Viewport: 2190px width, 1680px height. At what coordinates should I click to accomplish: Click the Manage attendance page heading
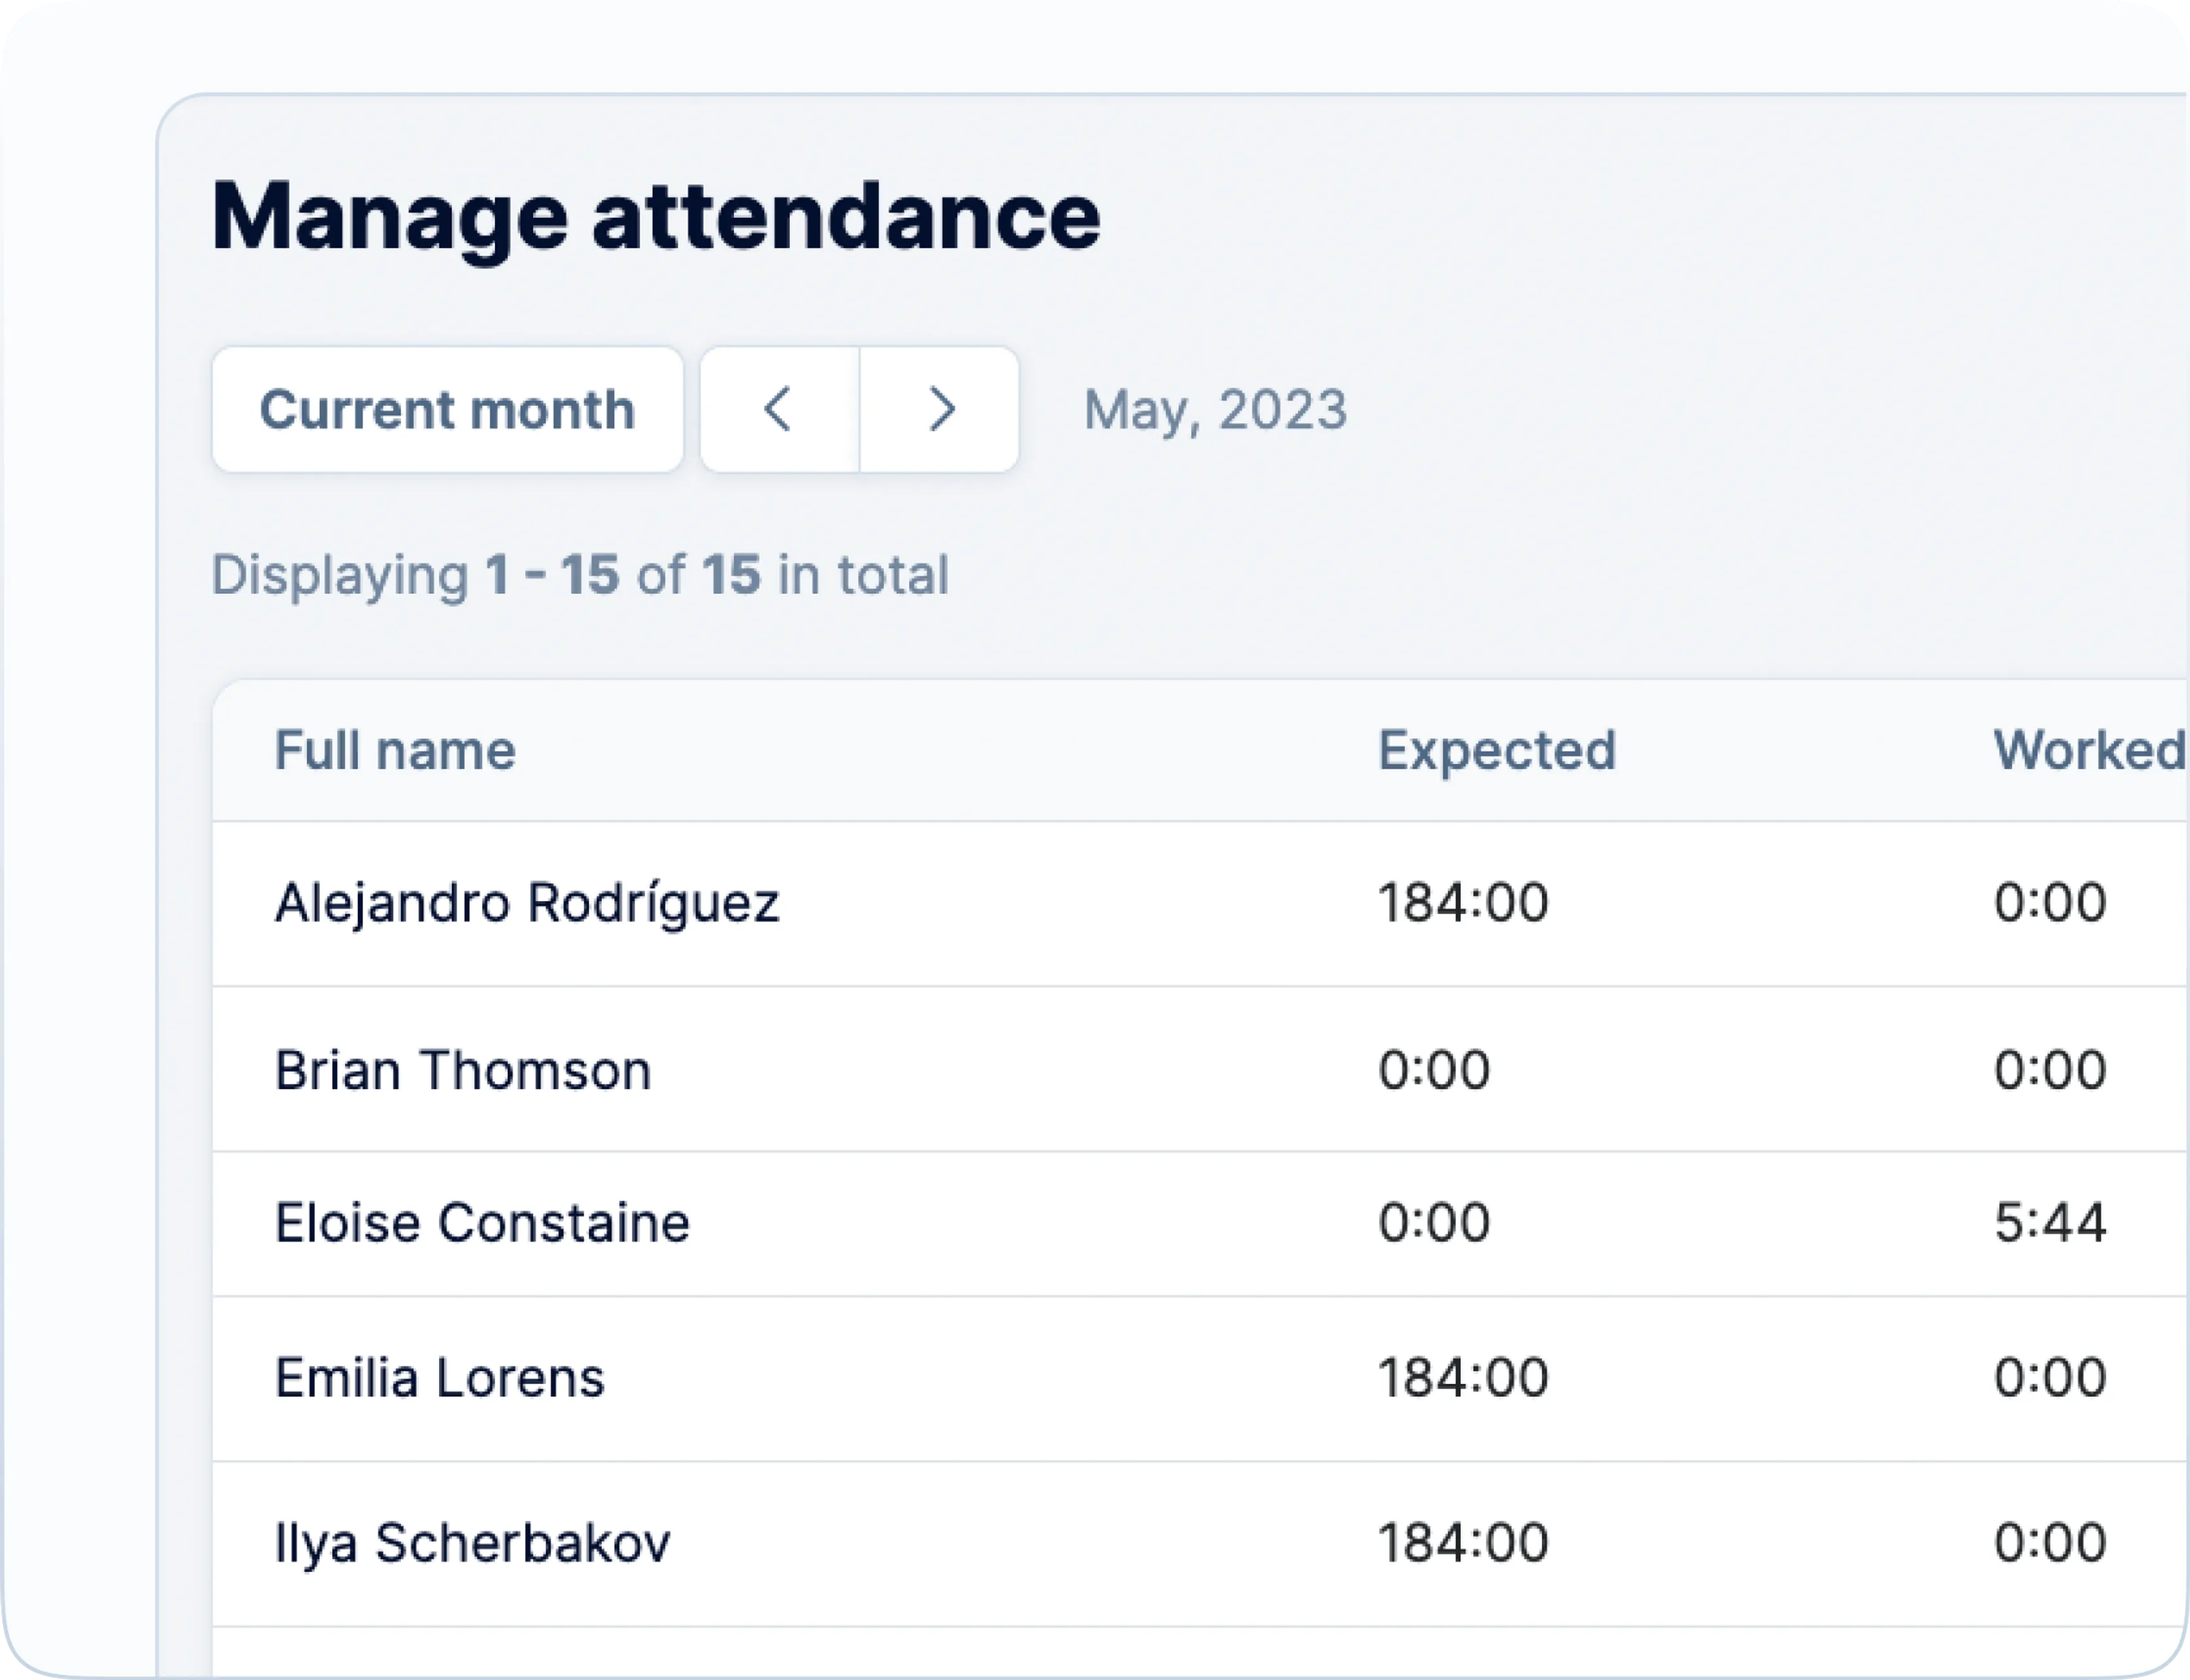pyautogui.click(x=656, y=217)
